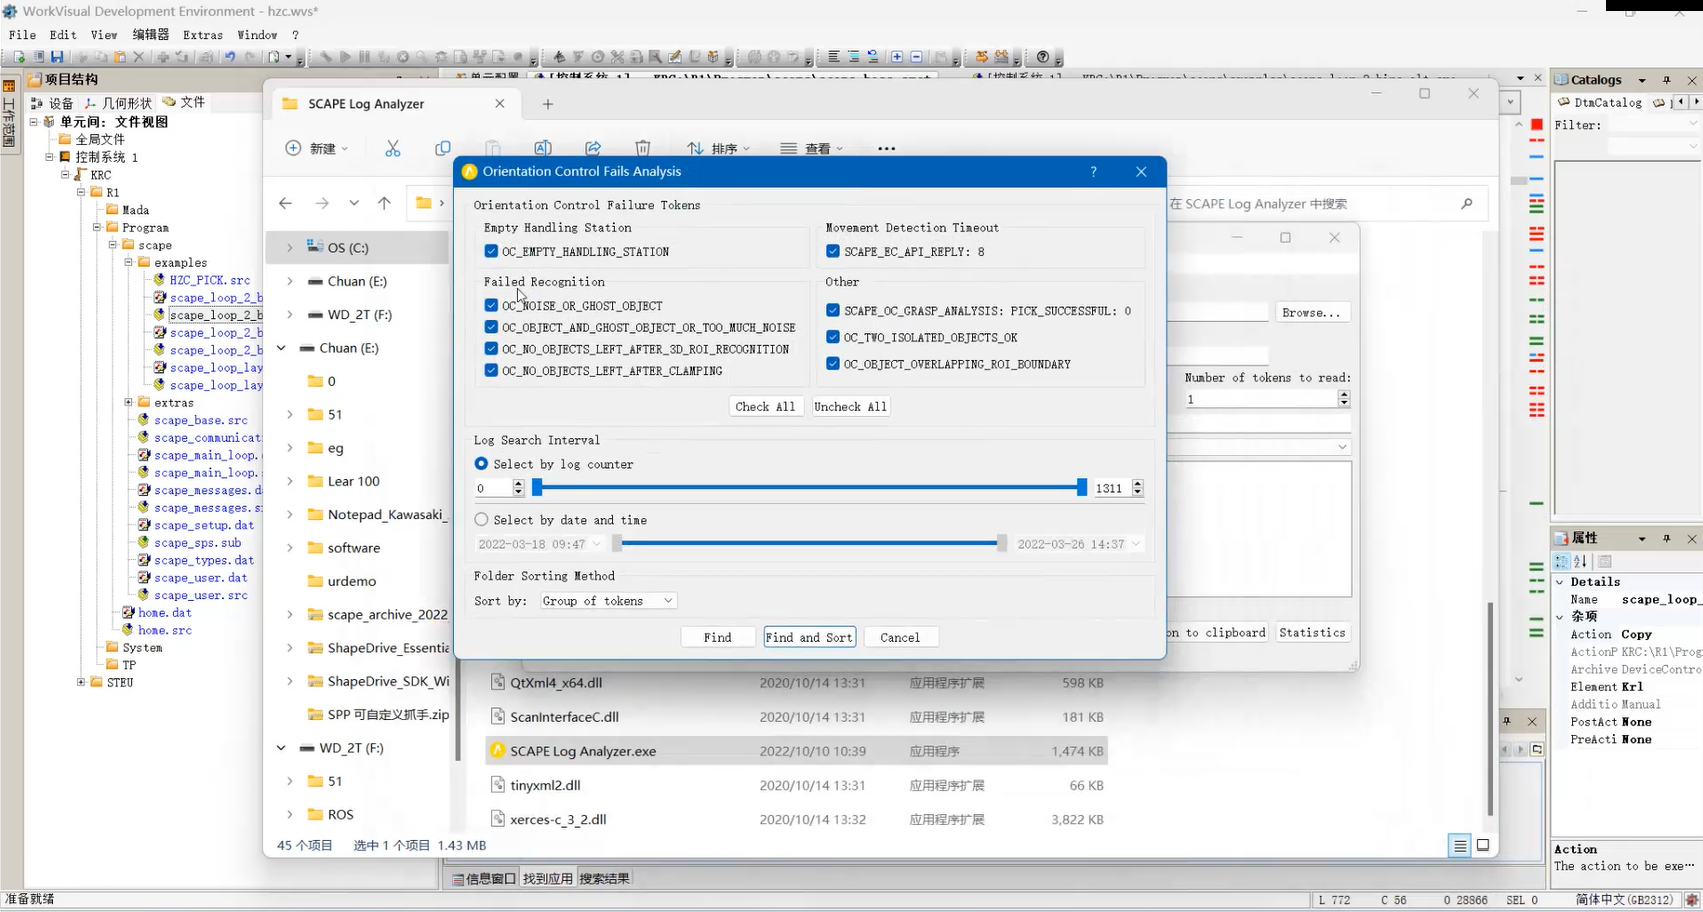Switch to 搜索结果 tab at bottom
This screenshot has width=1703, height=912.
pyautogui.click(x=605, y=879)
